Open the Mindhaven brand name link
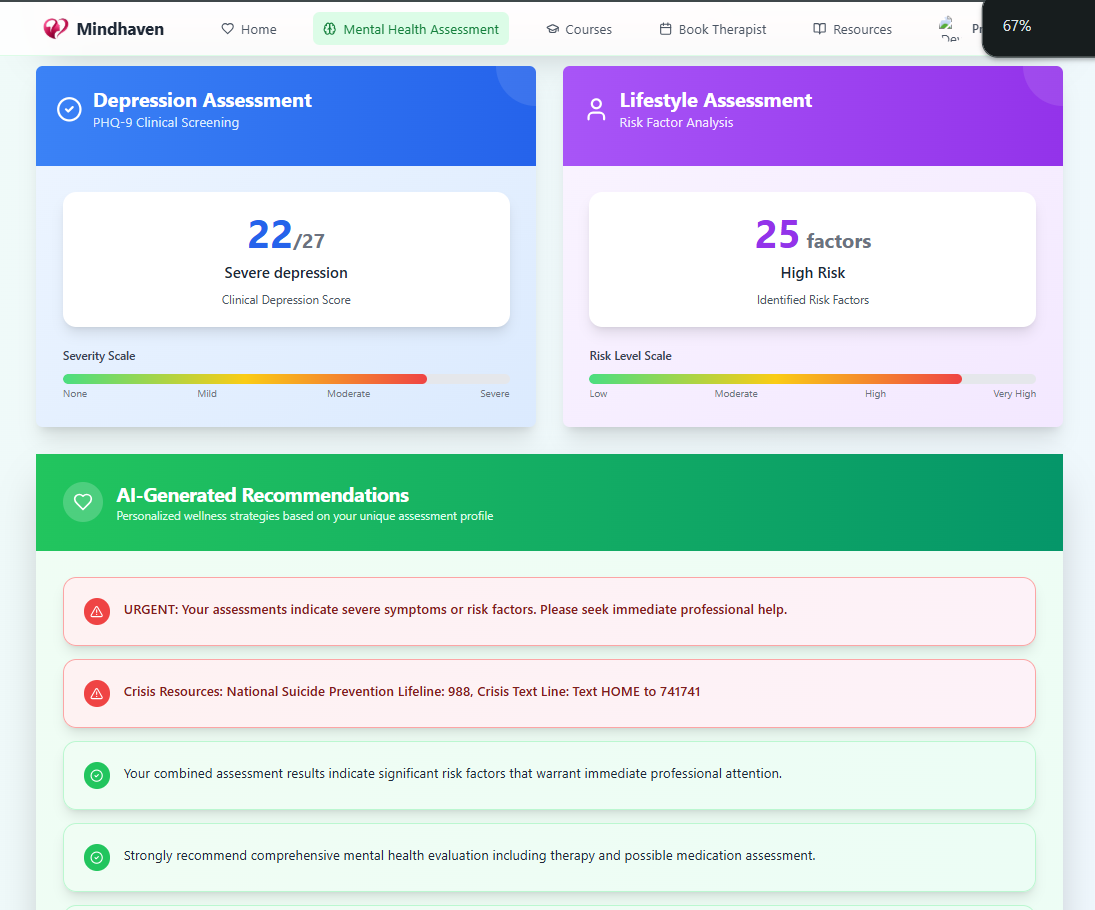The height and width of the screenshot is (910, 1095). pos(120,29)
